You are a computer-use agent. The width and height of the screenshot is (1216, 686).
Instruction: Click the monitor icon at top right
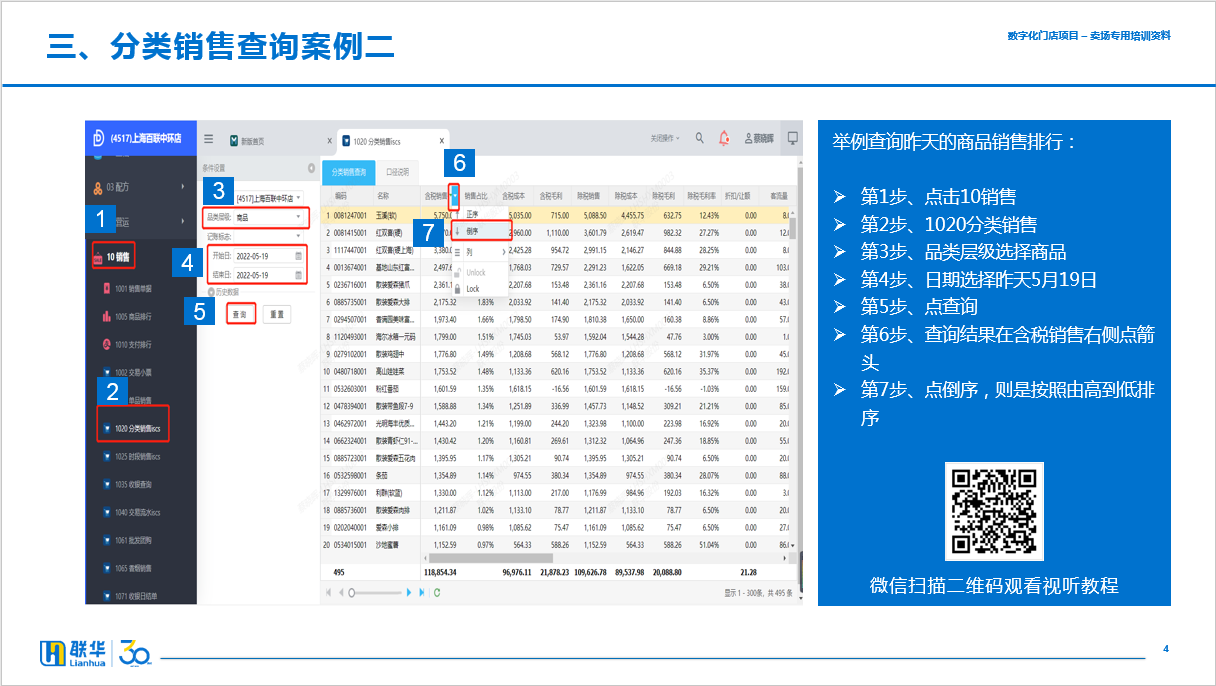coord(792,138)
